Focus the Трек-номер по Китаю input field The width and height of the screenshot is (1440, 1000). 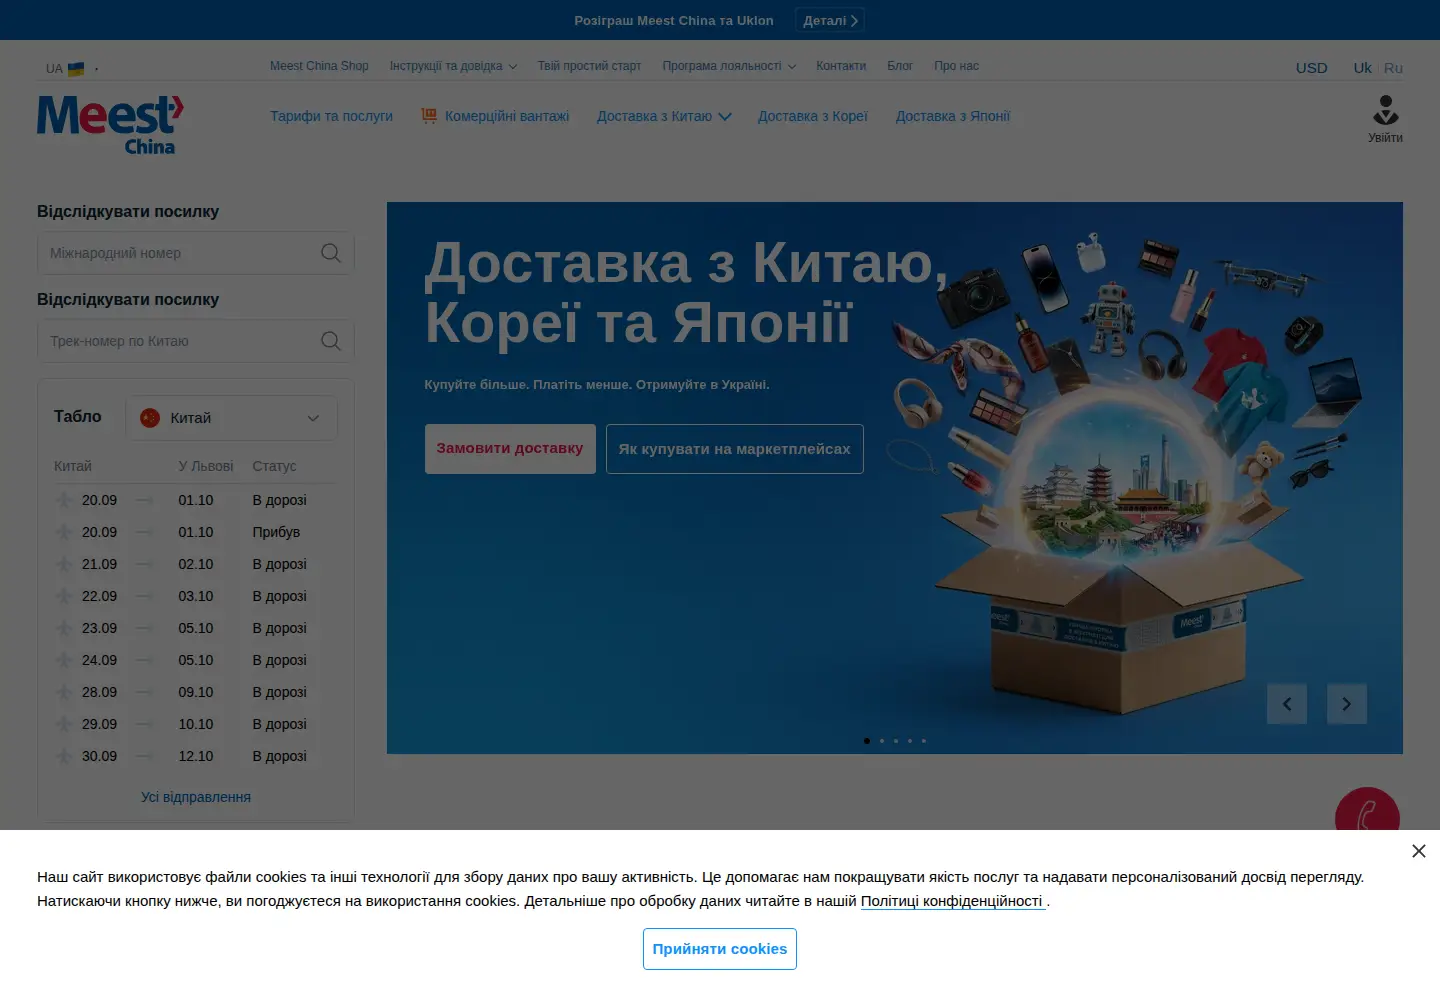coord(196,341)
